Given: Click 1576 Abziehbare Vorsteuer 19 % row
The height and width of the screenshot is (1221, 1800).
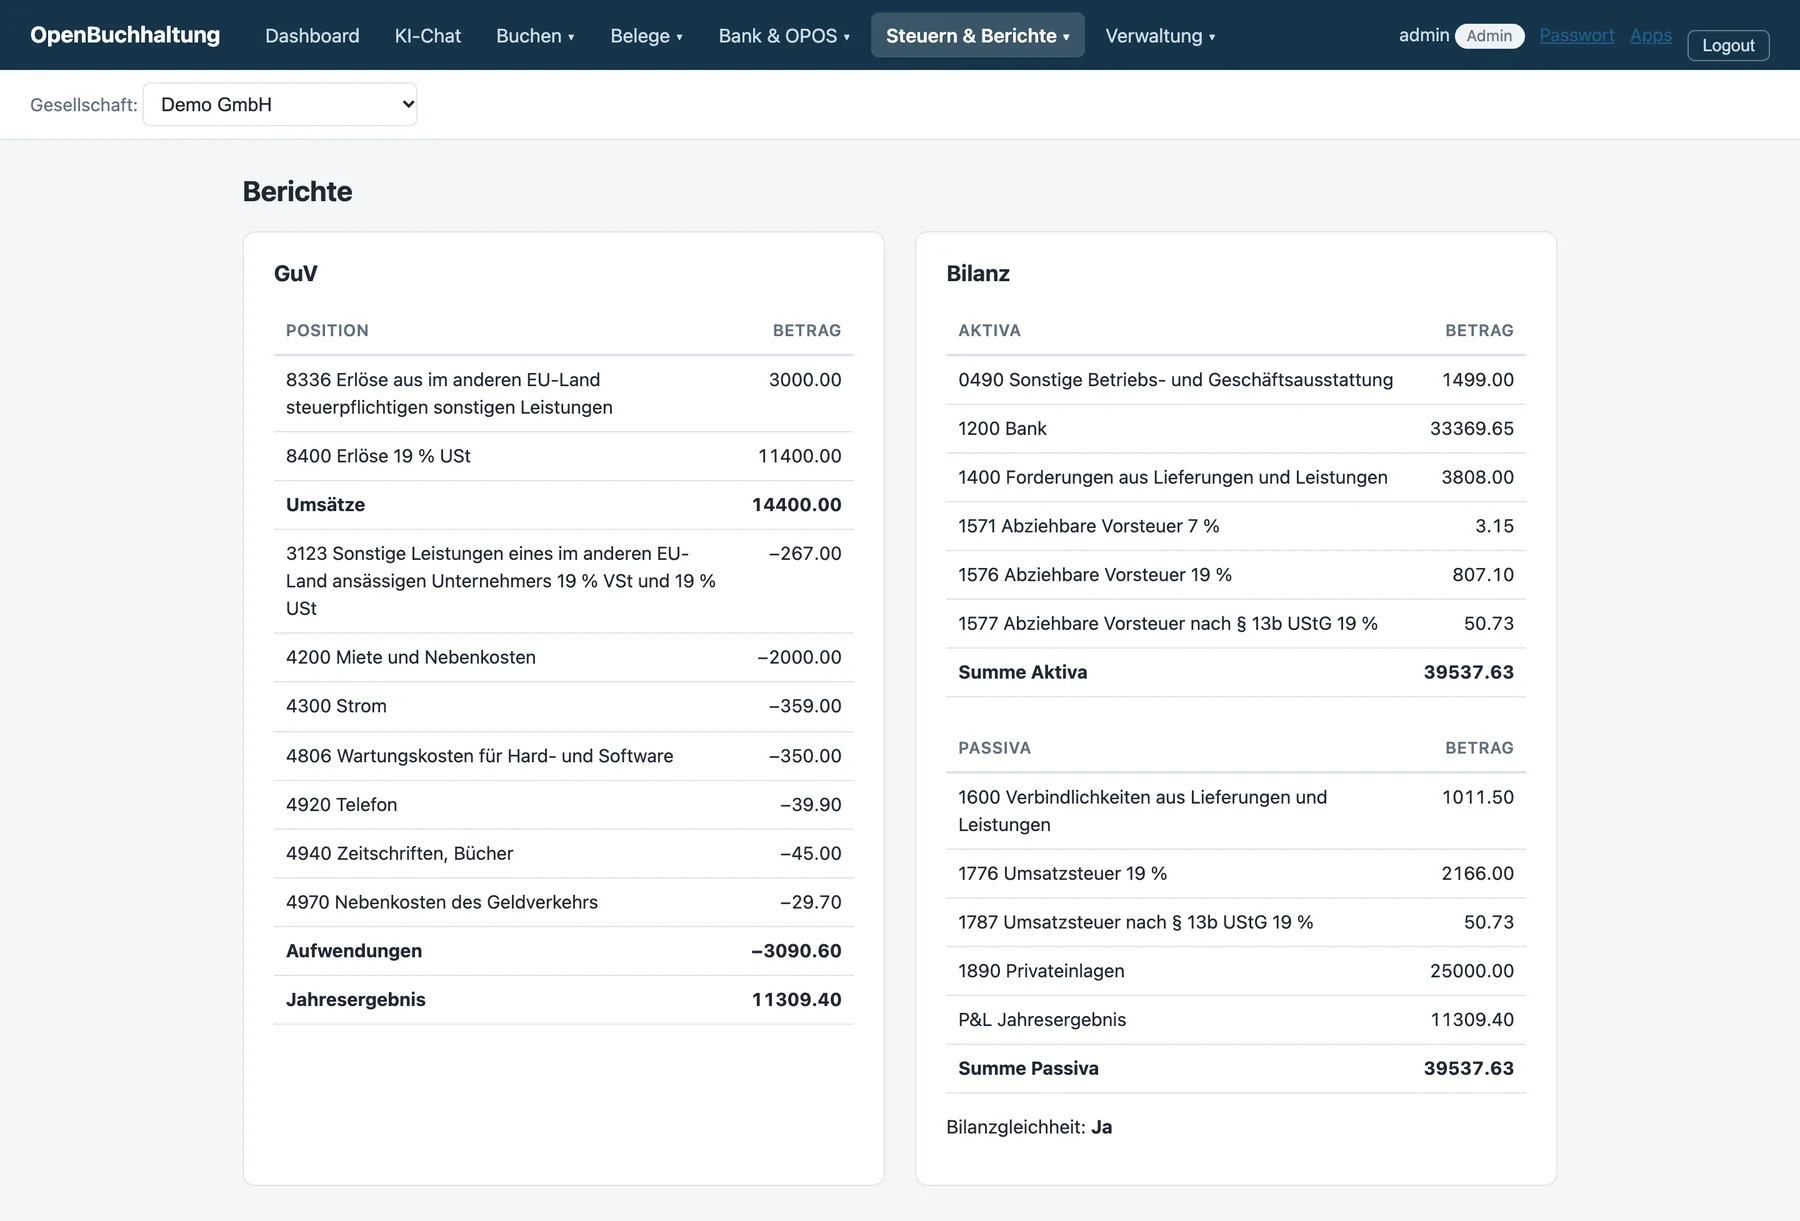Looking at the screenshot, I should [1236, 575].
